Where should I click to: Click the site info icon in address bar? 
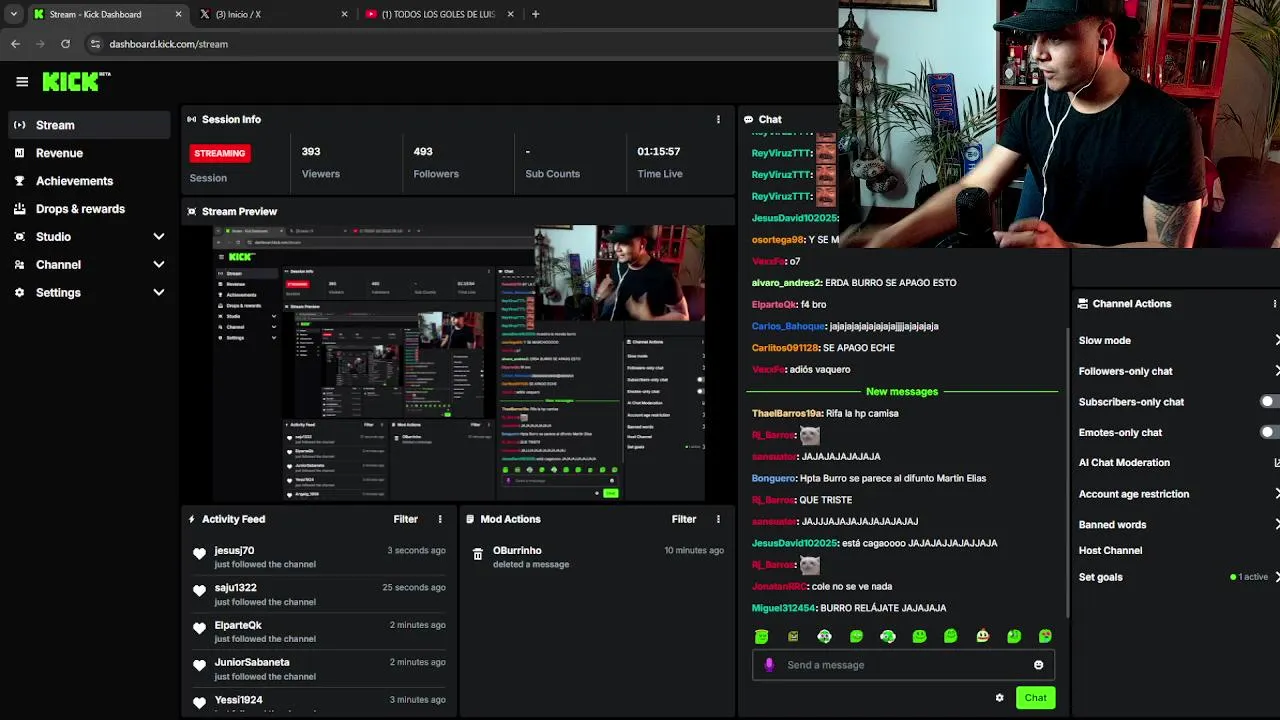(x=95, y=44)
